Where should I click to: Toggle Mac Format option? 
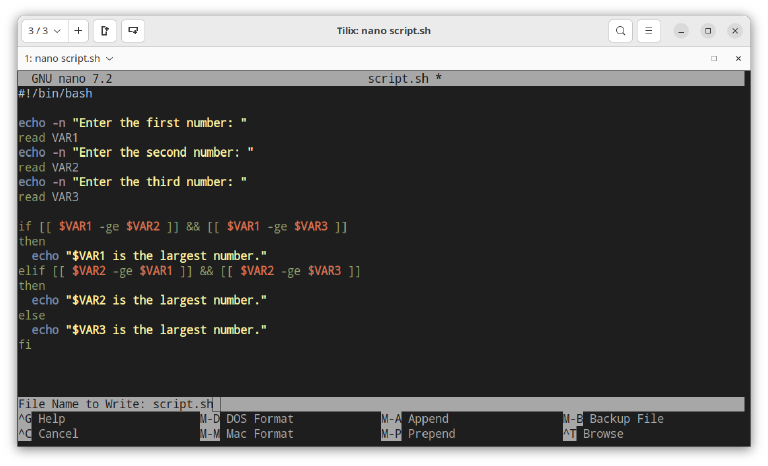point(259,434)
